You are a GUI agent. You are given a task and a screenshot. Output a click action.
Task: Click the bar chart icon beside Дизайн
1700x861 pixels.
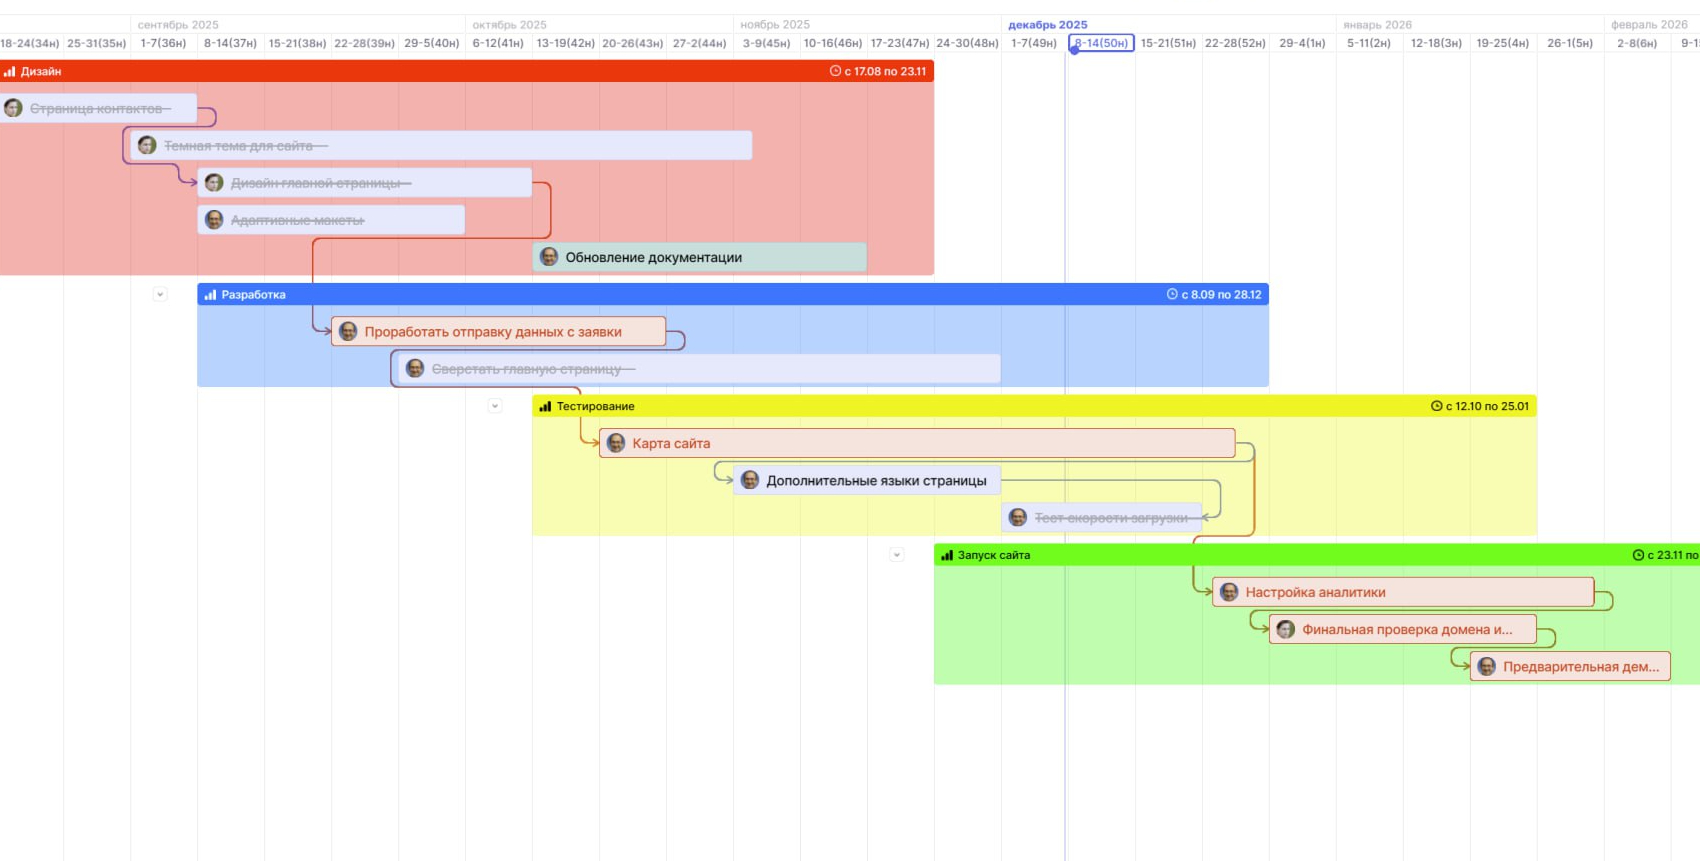[x=10, y=72]
